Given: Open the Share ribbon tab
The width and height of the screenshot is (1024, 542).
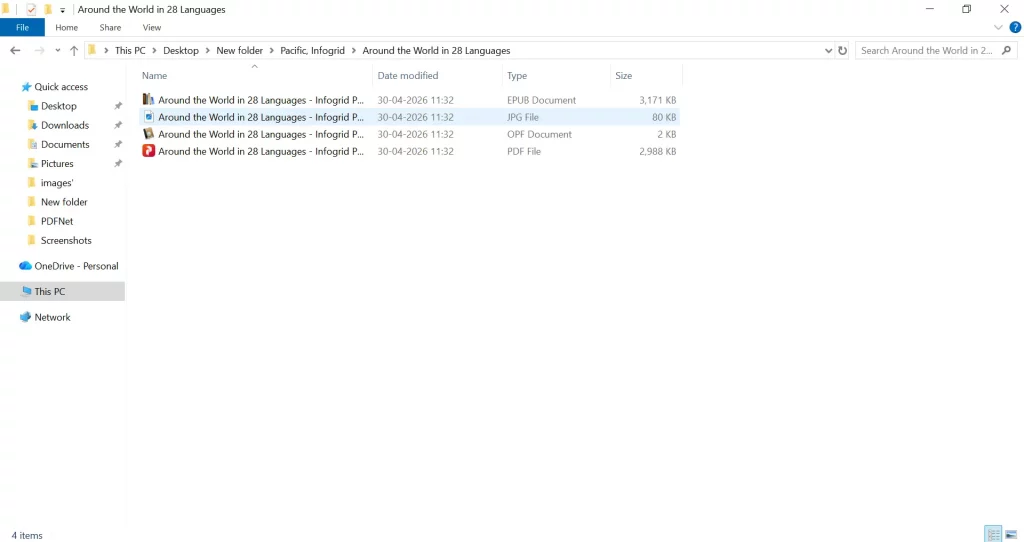Looking at the screenshot, I should pos(110,27).
